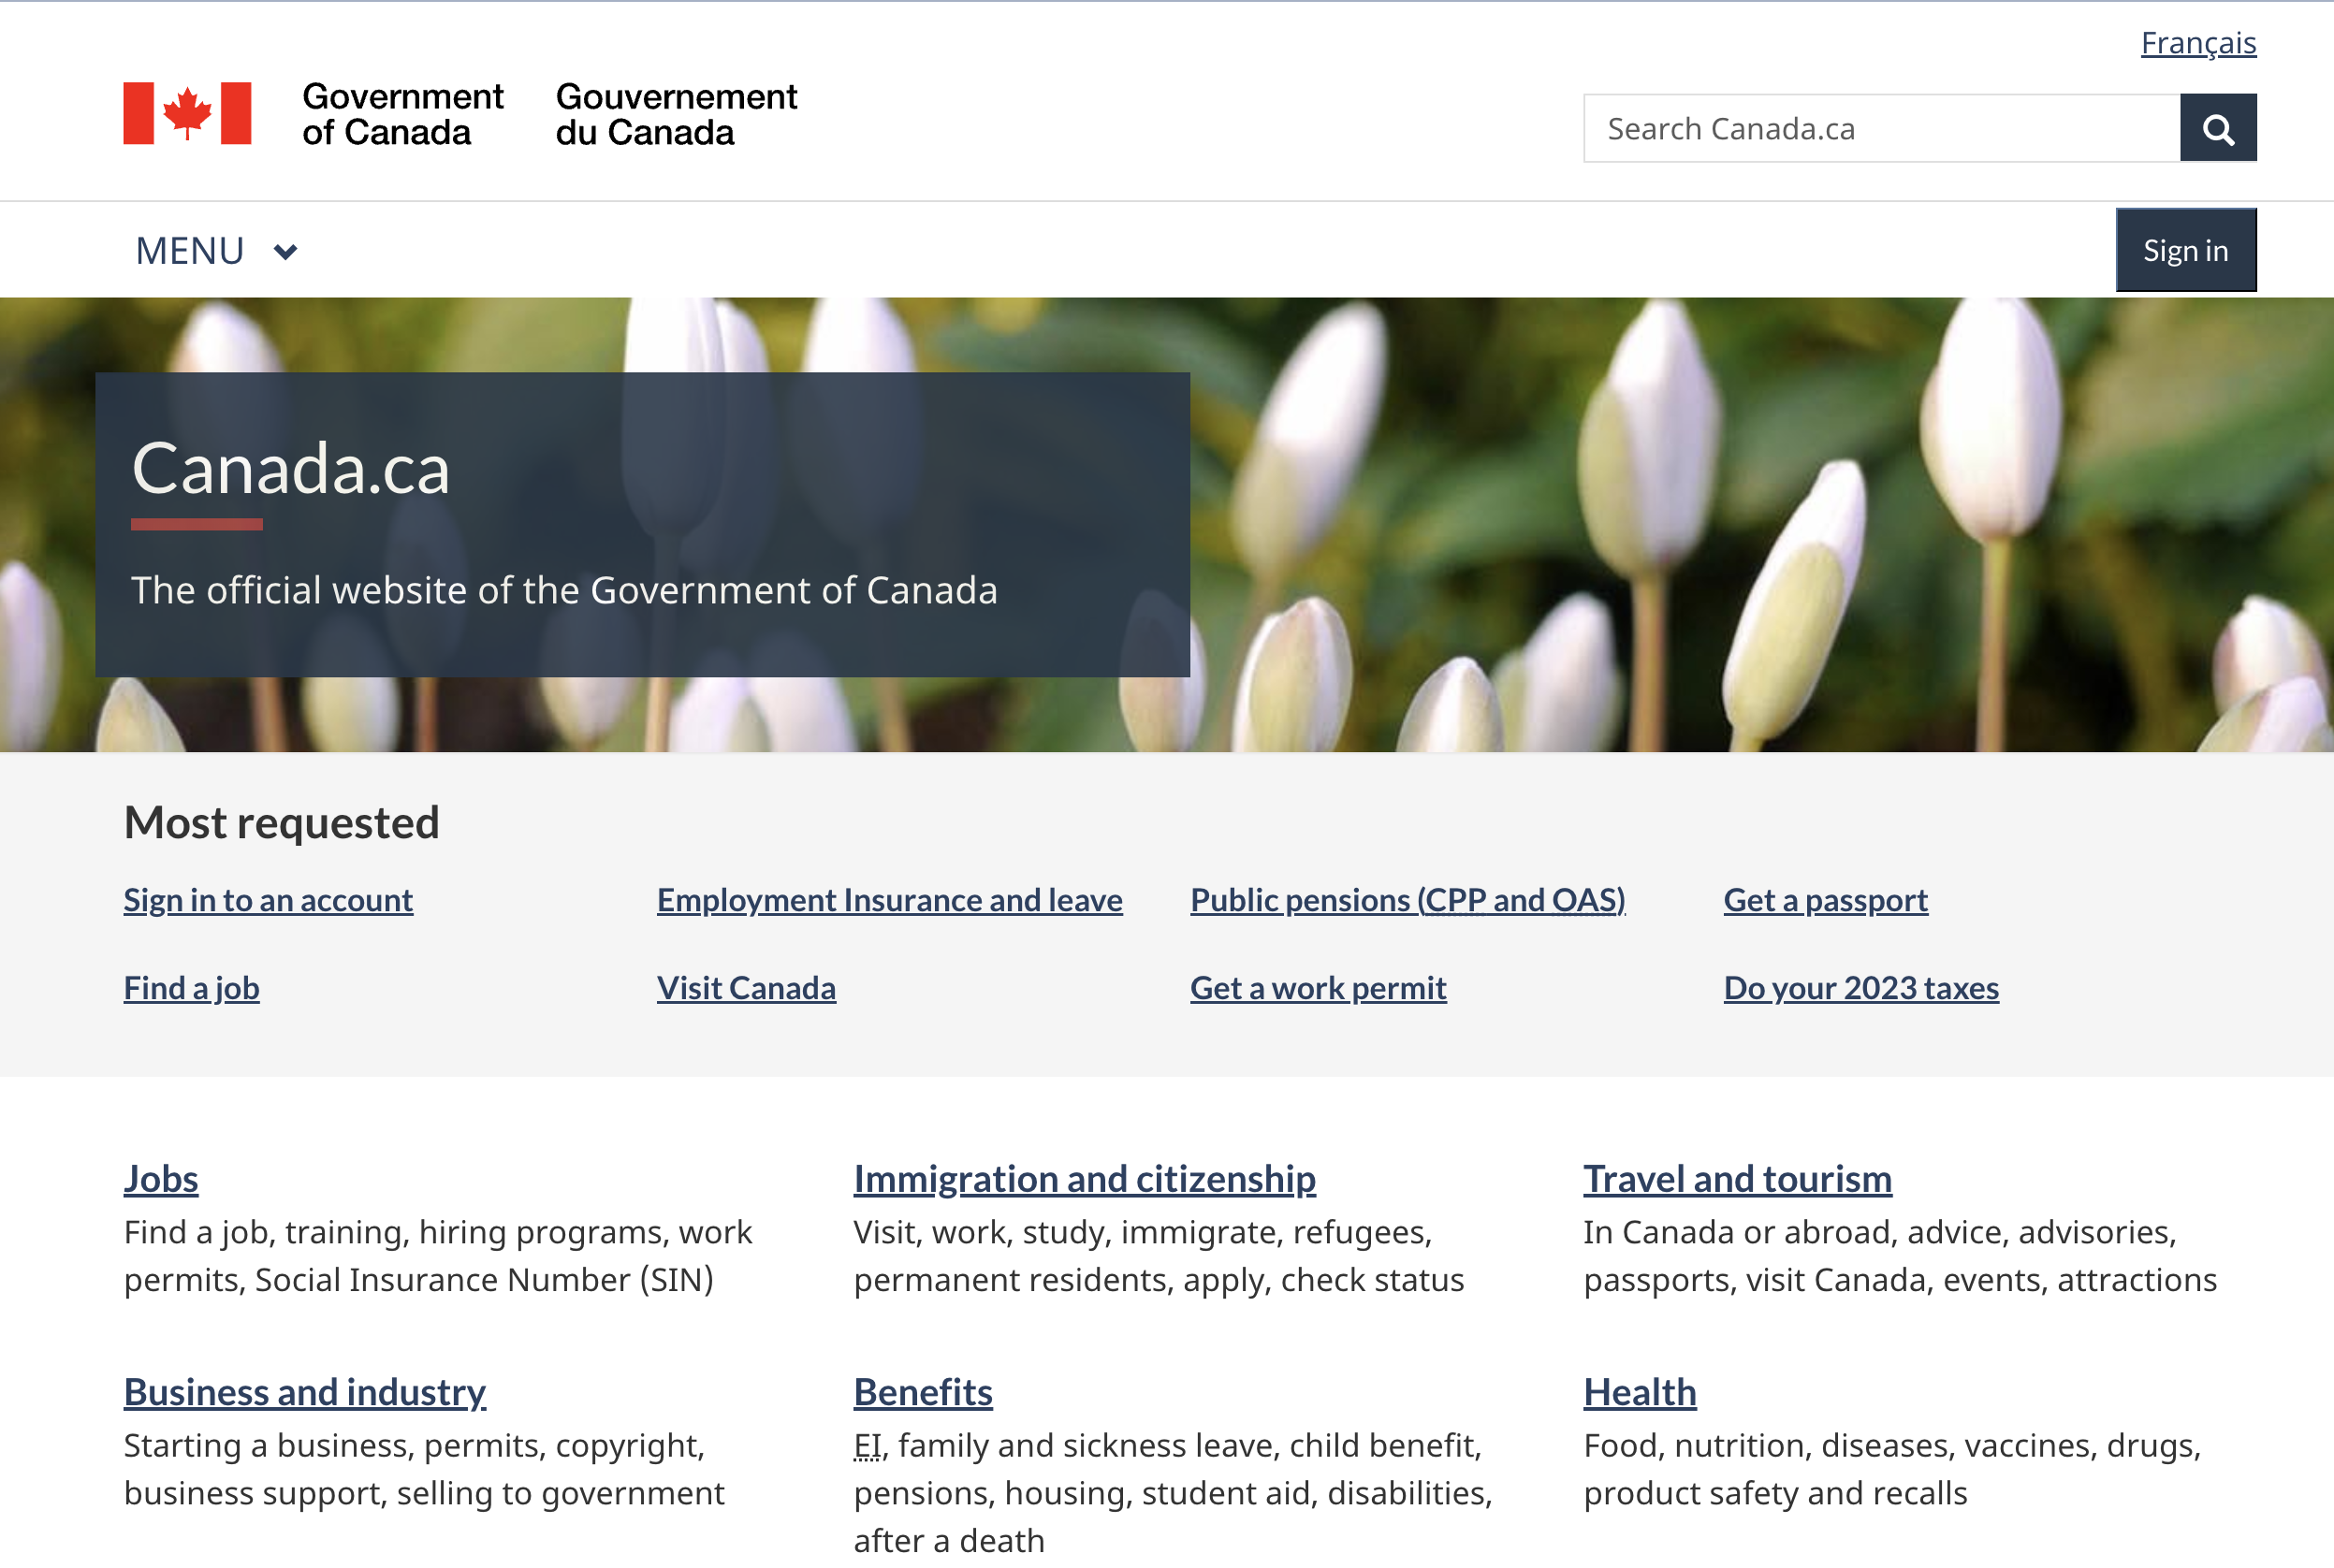The width and height of the screenshot is (2334, 1568).
Task: Open Immigration and citizenship topic
Action: pos(1084,1178)
